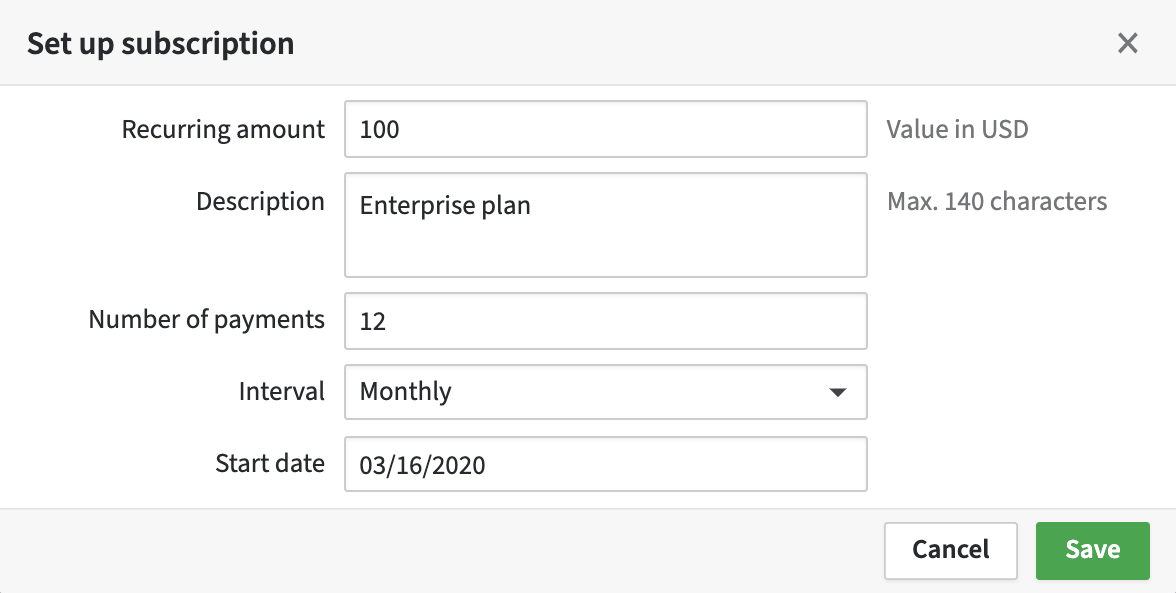
Task: Close the Set up subscription dialog
Action: click(x=1128, y=43)
